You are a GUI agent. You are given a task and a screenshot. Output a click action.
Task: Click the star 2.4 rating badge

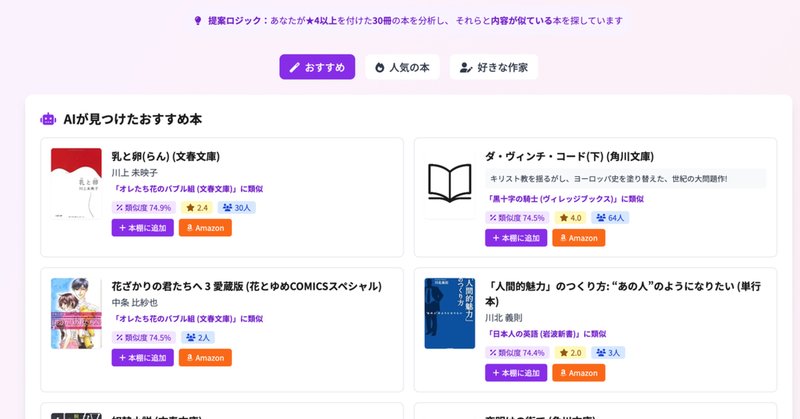(197, 208)
